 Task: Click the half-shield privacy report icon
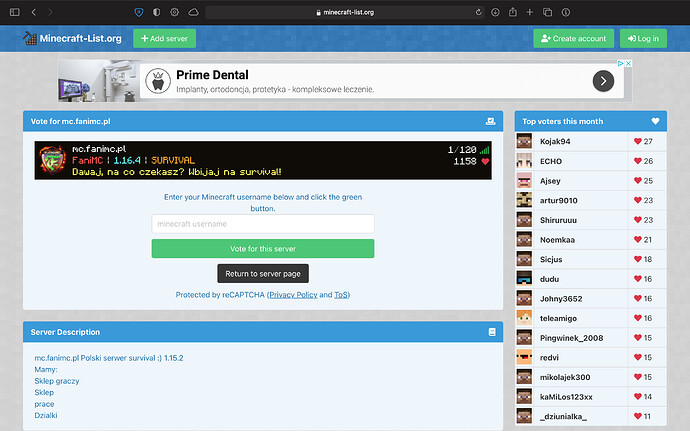point(156,12)
